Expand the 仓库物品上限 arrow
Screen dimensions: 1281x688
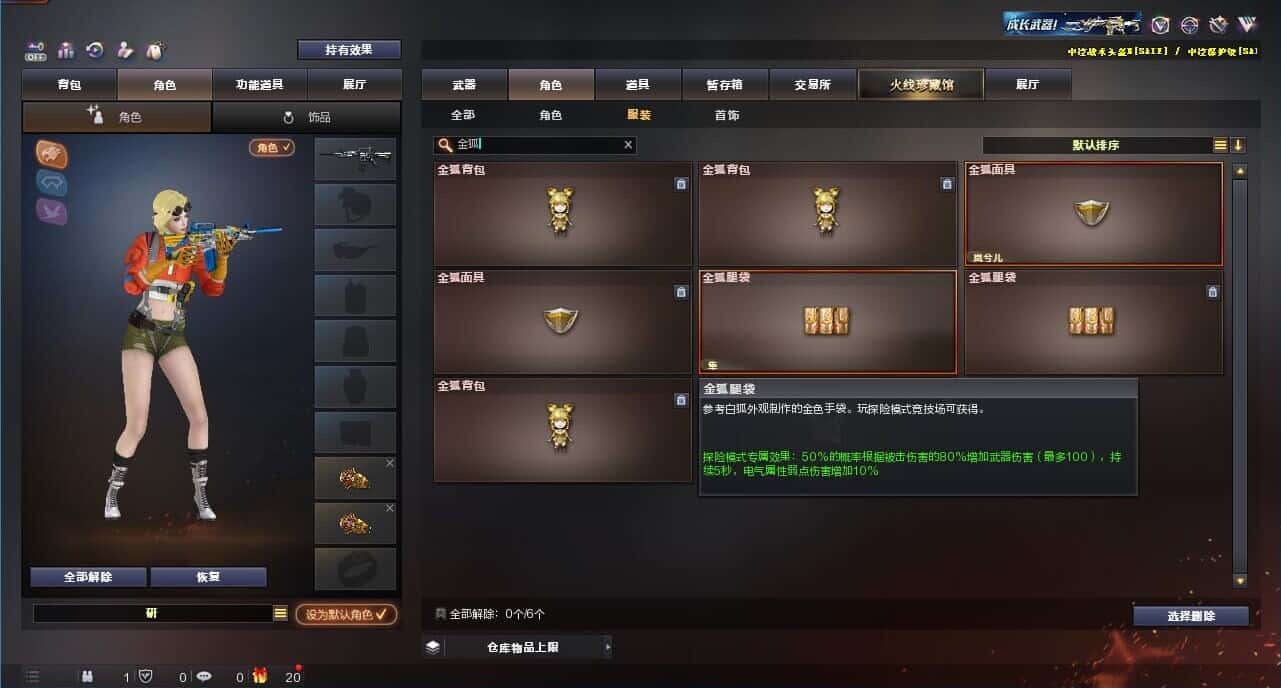pos(607,647)
